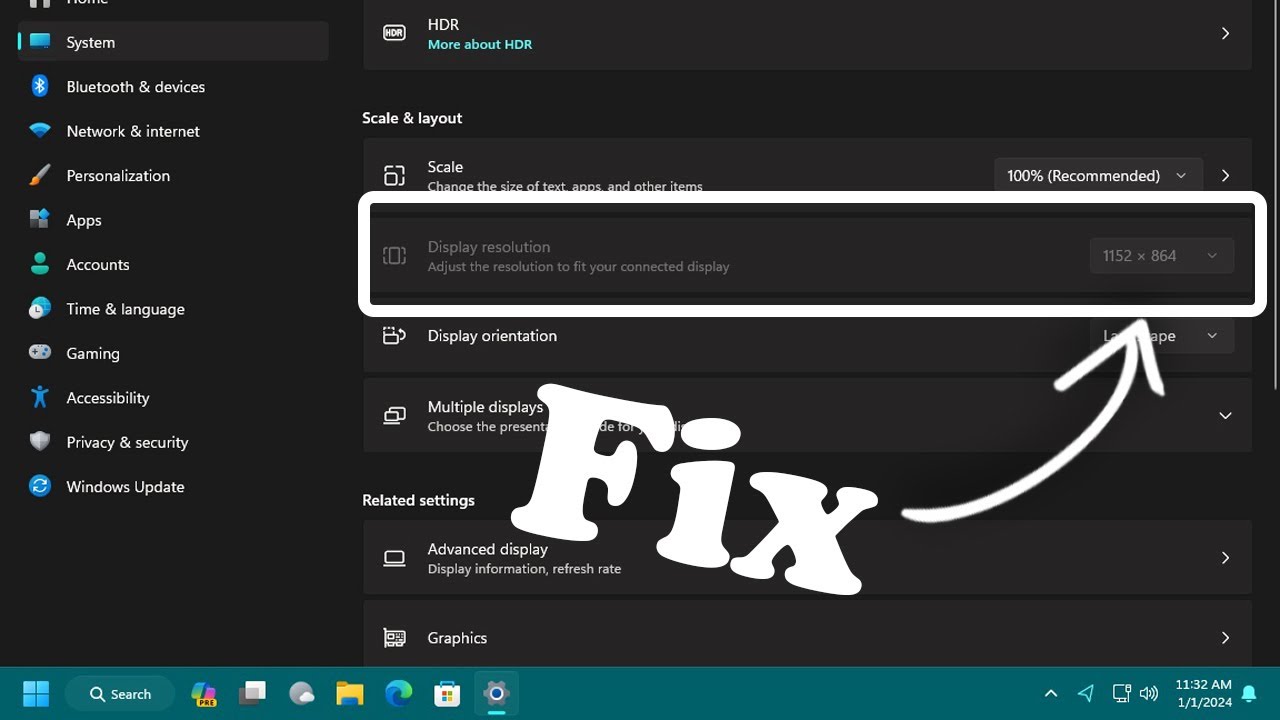Open Graphics row chevron
This screenshot has width=1280, height=720.
click(x=1225, y=638)
